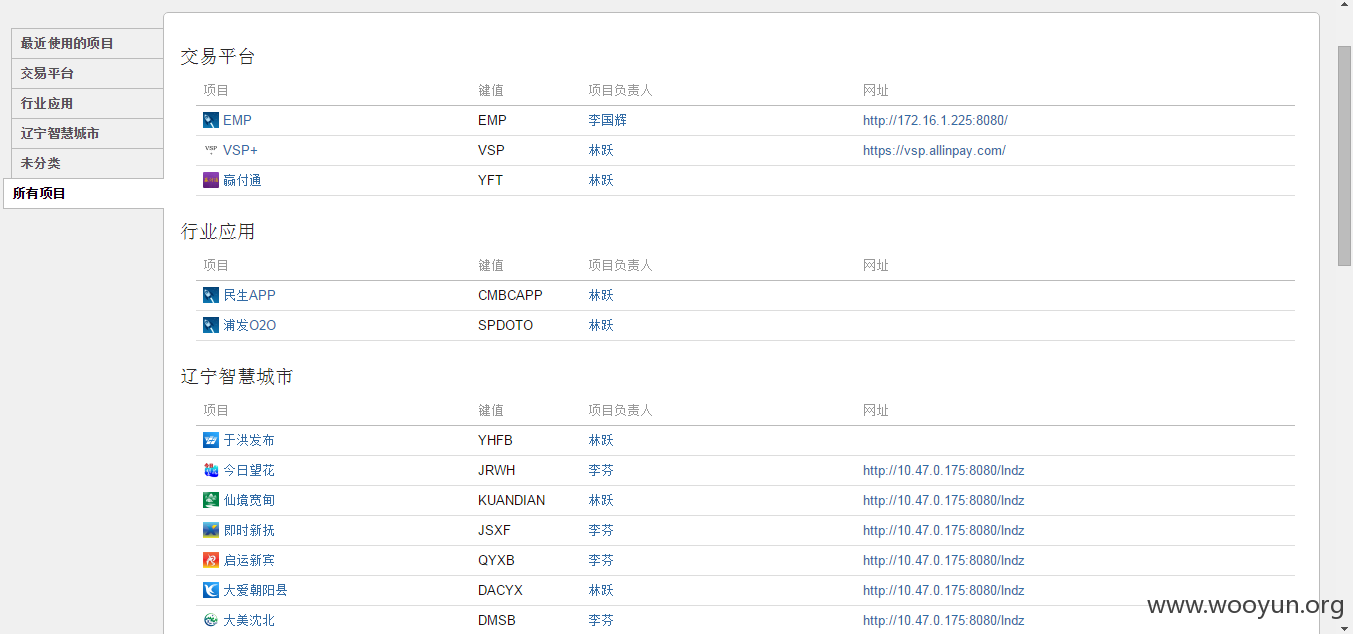The width and height of the screenshot is (1353, 634).
Task: Open URL https://vsp.allinpay.com/
Action: 934,150
